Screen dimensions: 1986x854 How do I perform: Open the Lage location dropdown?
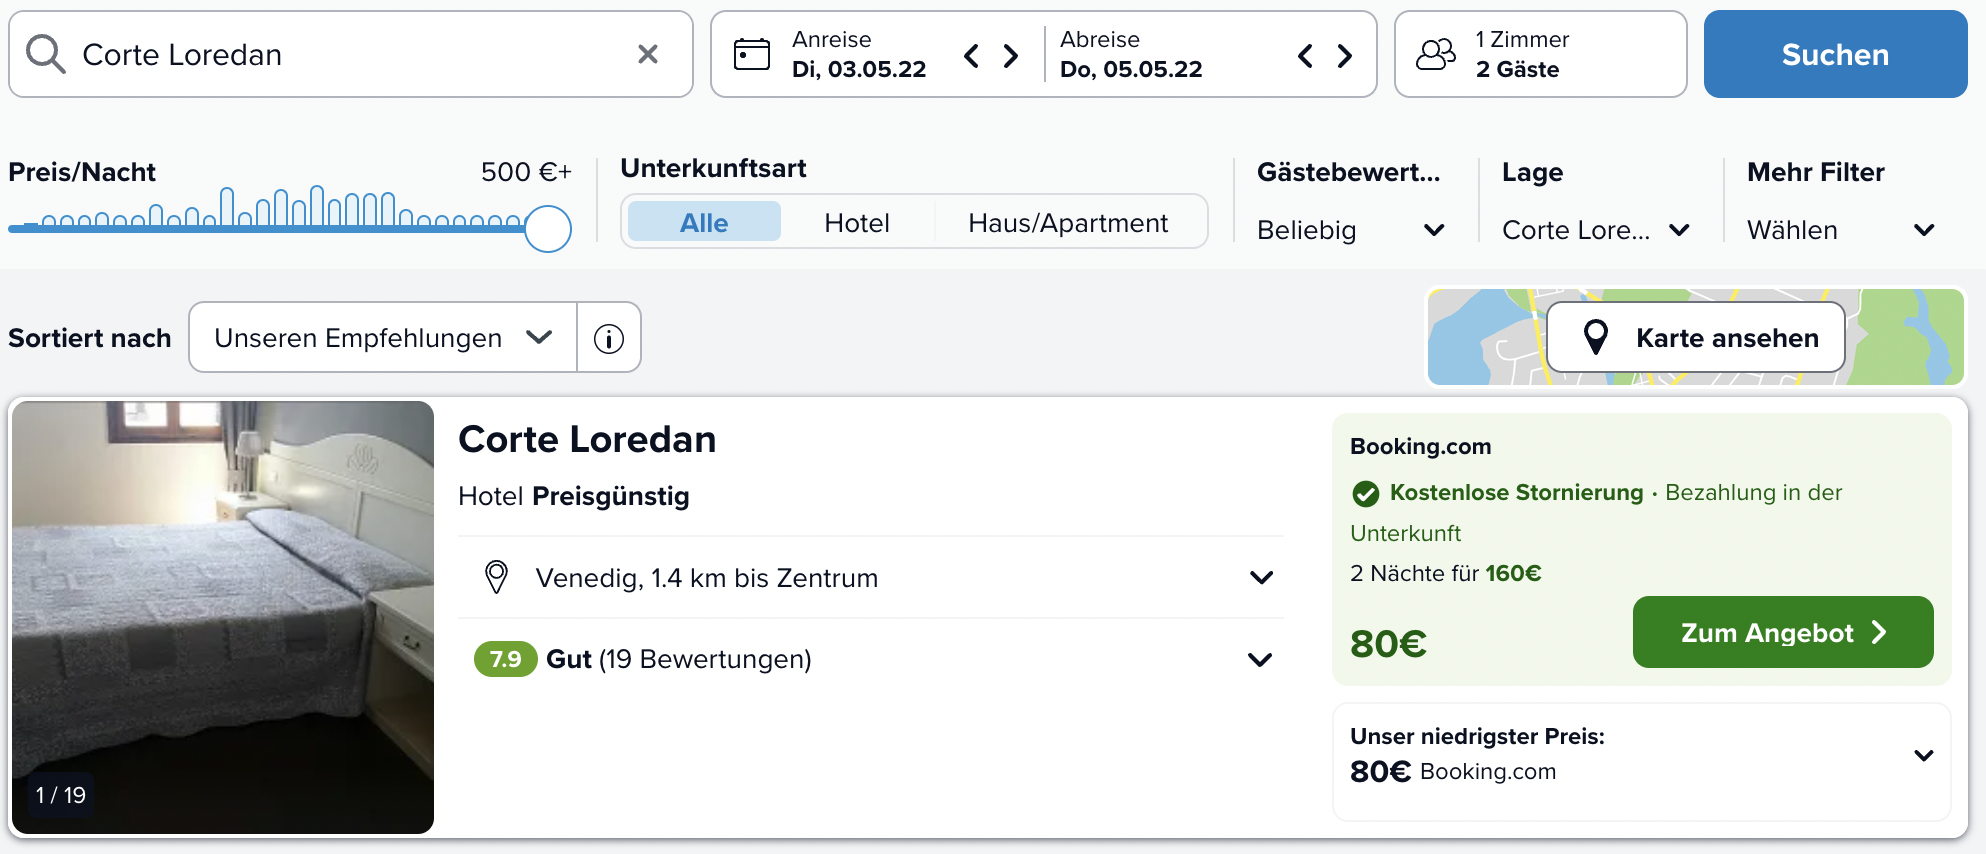pyautogui.click(x=1595, y=230)
